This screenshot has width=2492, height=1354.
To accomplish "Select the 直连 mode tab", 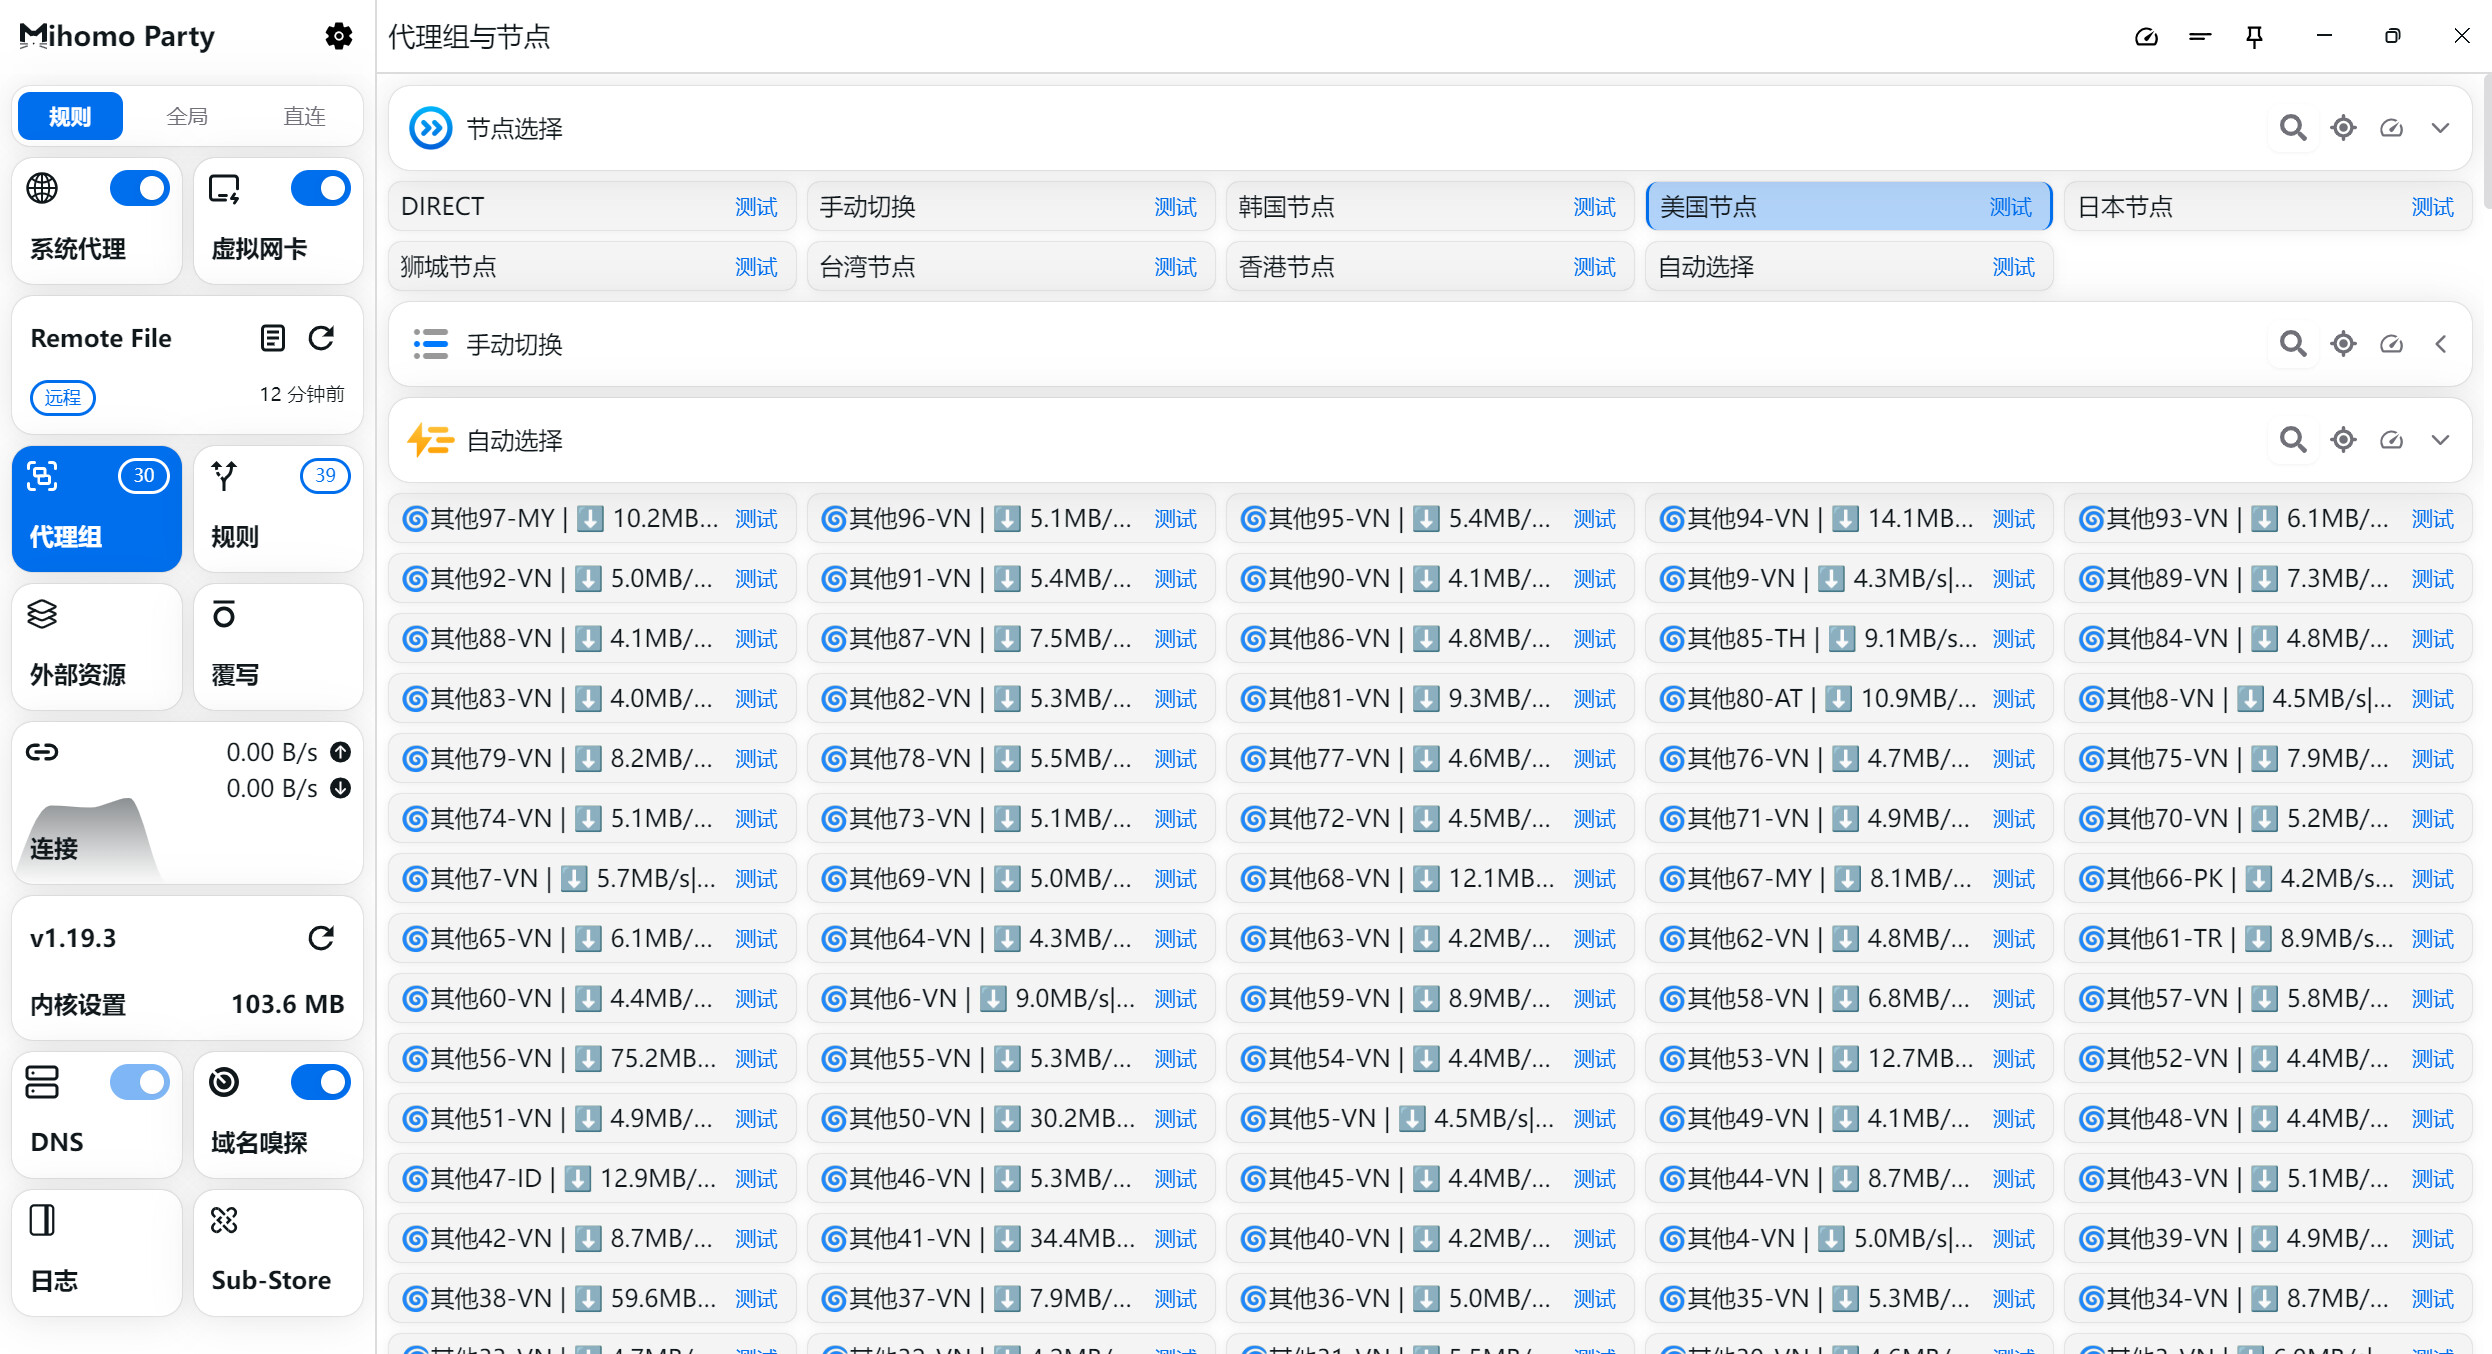I will pos(304,116).
